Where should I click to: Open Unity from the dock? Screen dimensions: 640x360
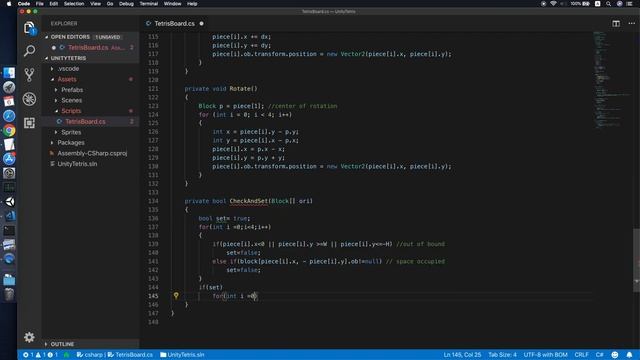[x=9, y=202]
